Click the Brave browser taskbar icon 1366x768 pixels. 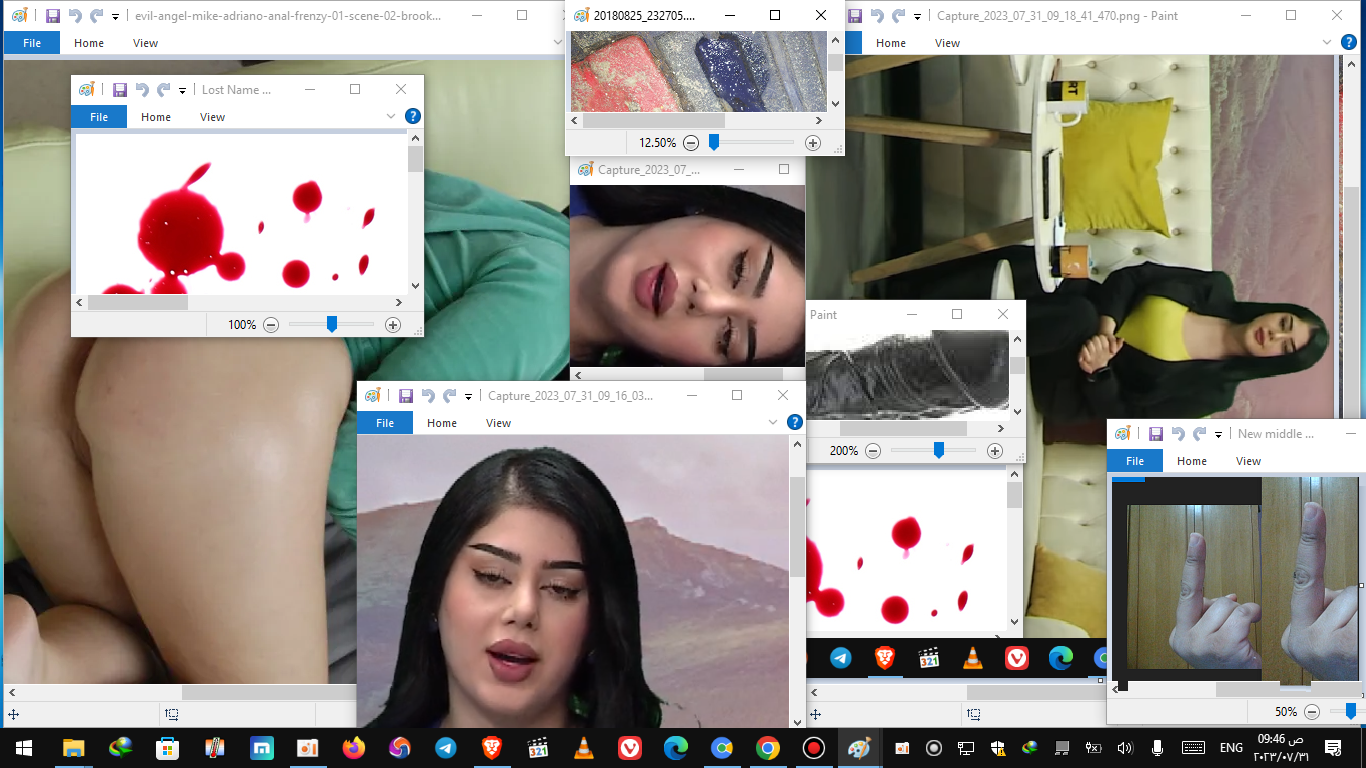click(x=491, y=748)
